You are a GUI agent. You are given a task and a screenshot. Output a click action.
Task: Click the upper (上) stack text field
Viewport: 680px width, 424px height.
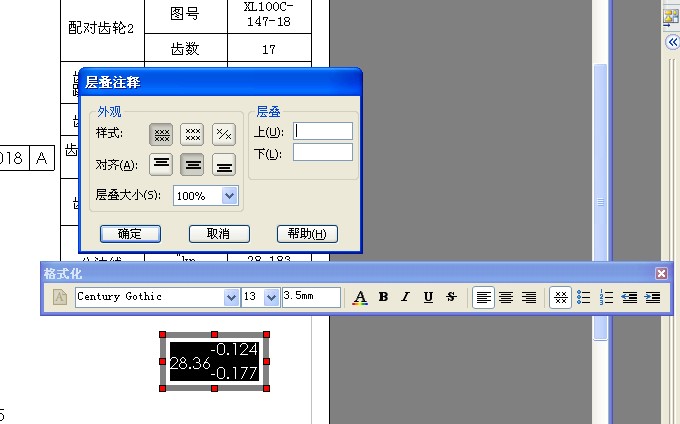(x=323, y=131)
